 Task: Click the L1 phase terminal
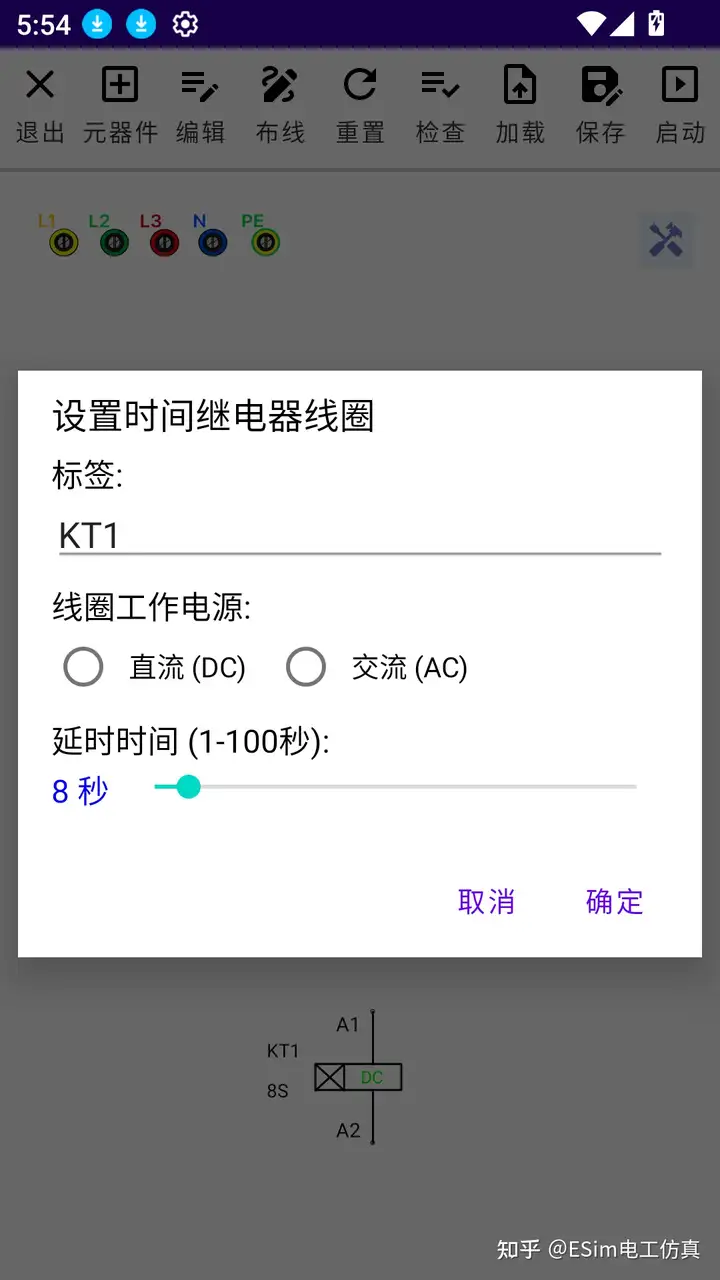click(x=63, y=241)
